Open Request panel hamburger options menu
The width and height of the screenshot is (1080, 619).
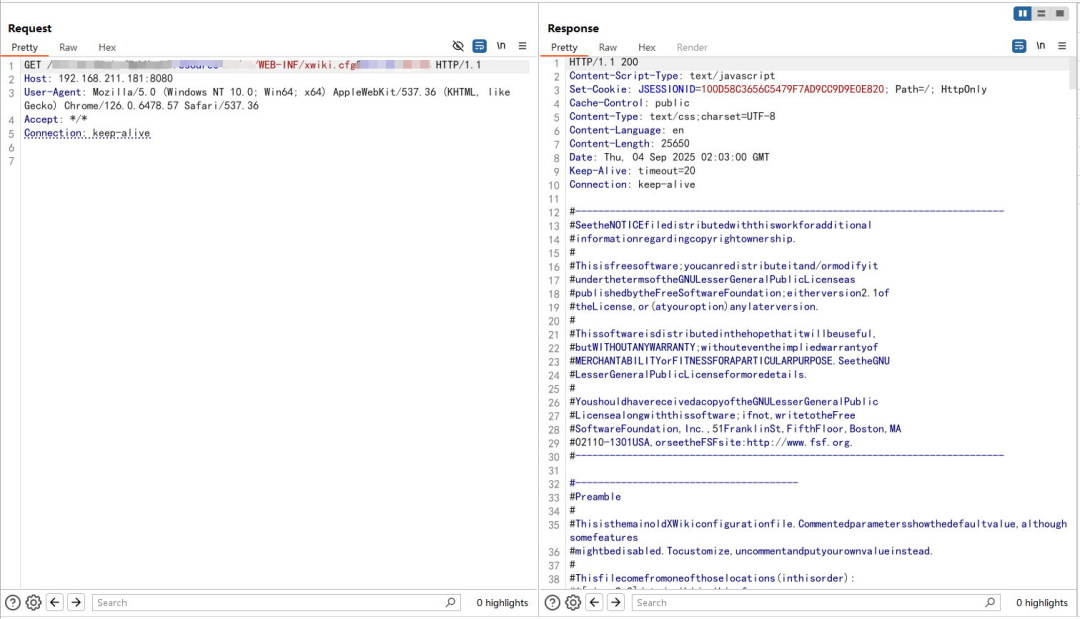pos(523,46)
